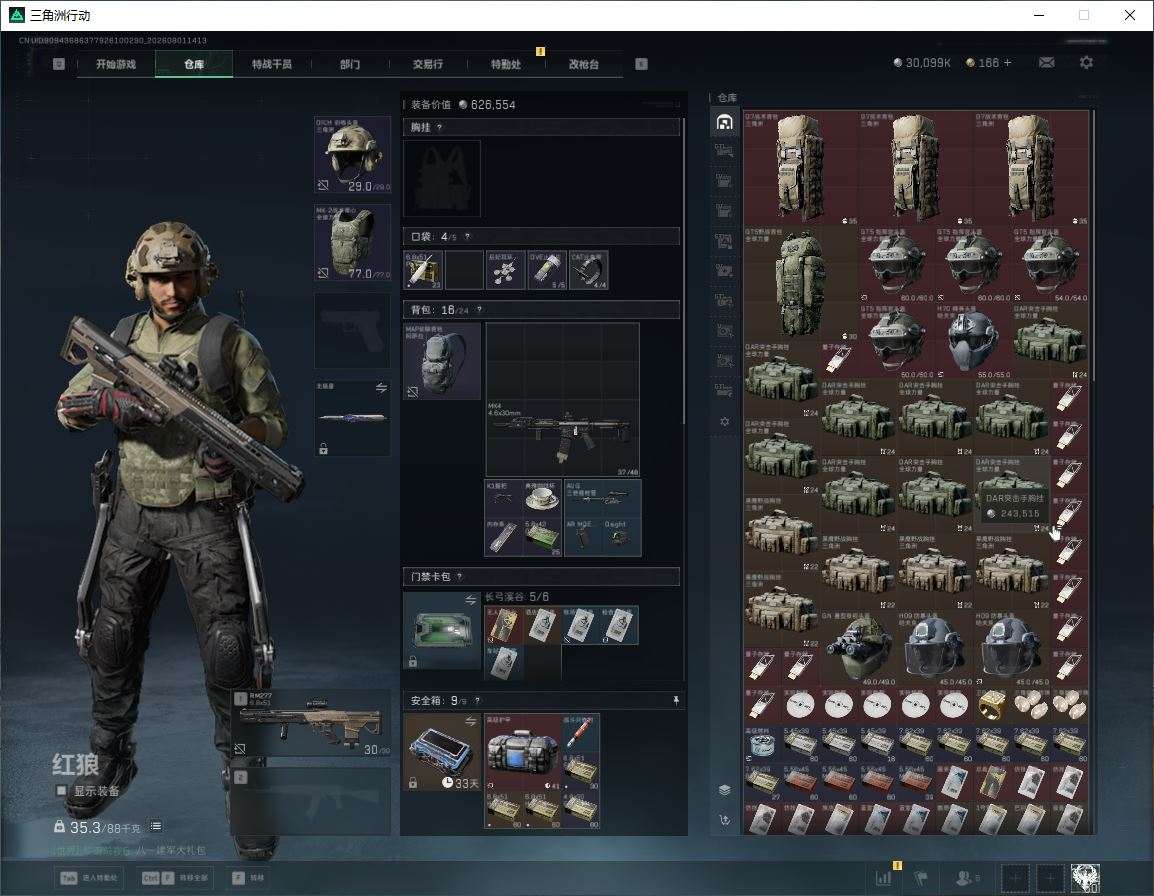Click the empty pistol slot
This screenshot has height=896, width=1154.
353,330
